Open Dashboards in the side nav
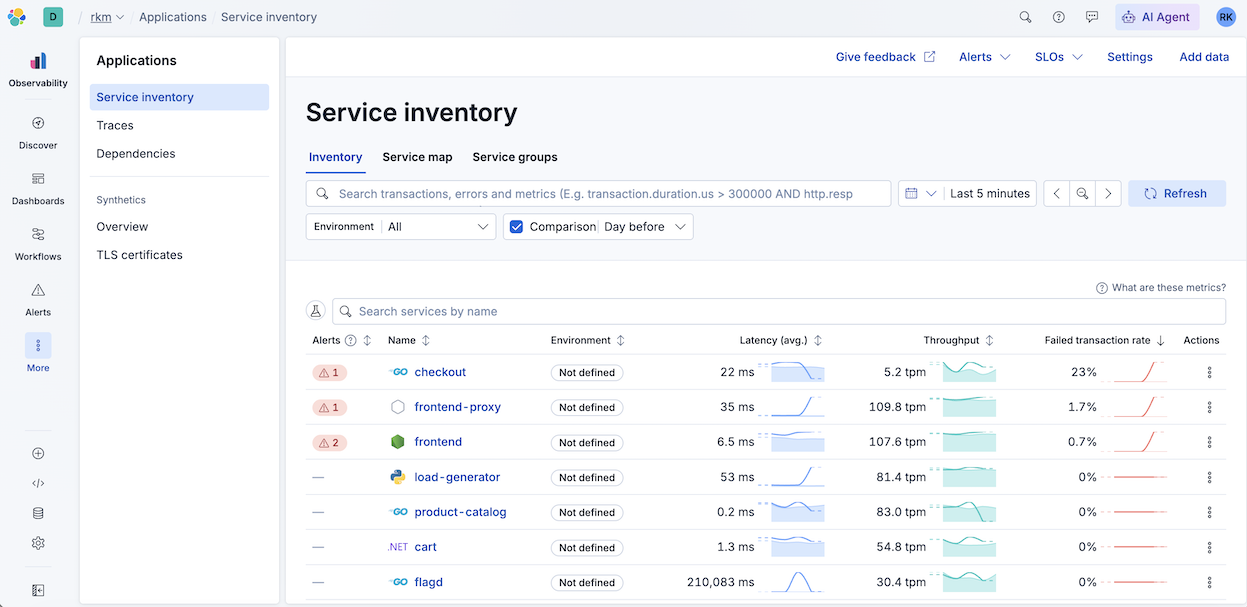Screen dimensions: 1247x607 38,188
